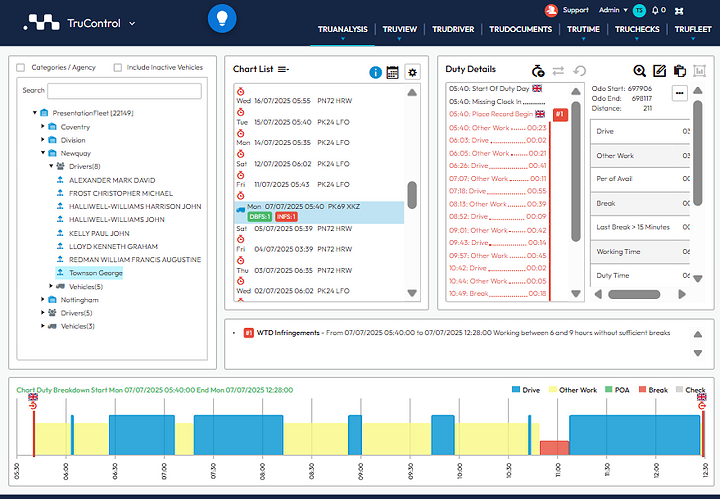Select chart Tue 15/07/2025 05:40 PK24 LFO
720x499 pixels.
[x=293, y=122]
